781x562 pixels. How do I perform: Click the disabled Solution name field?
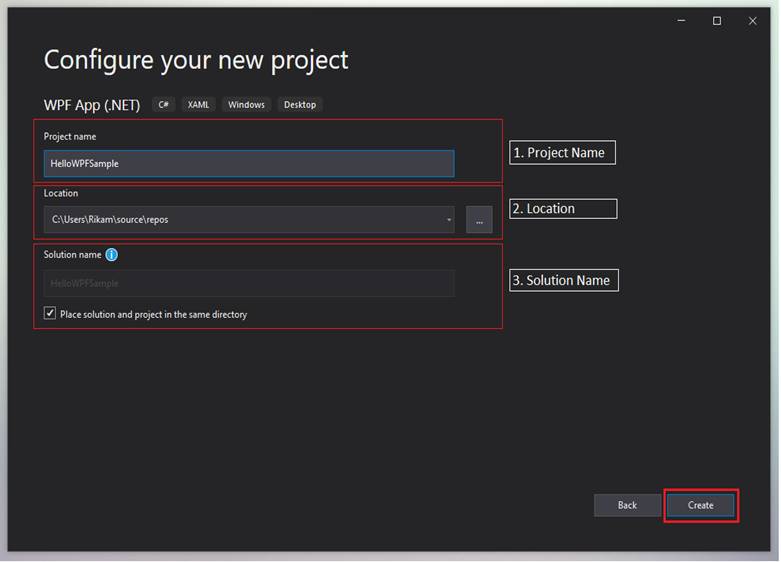248,284
